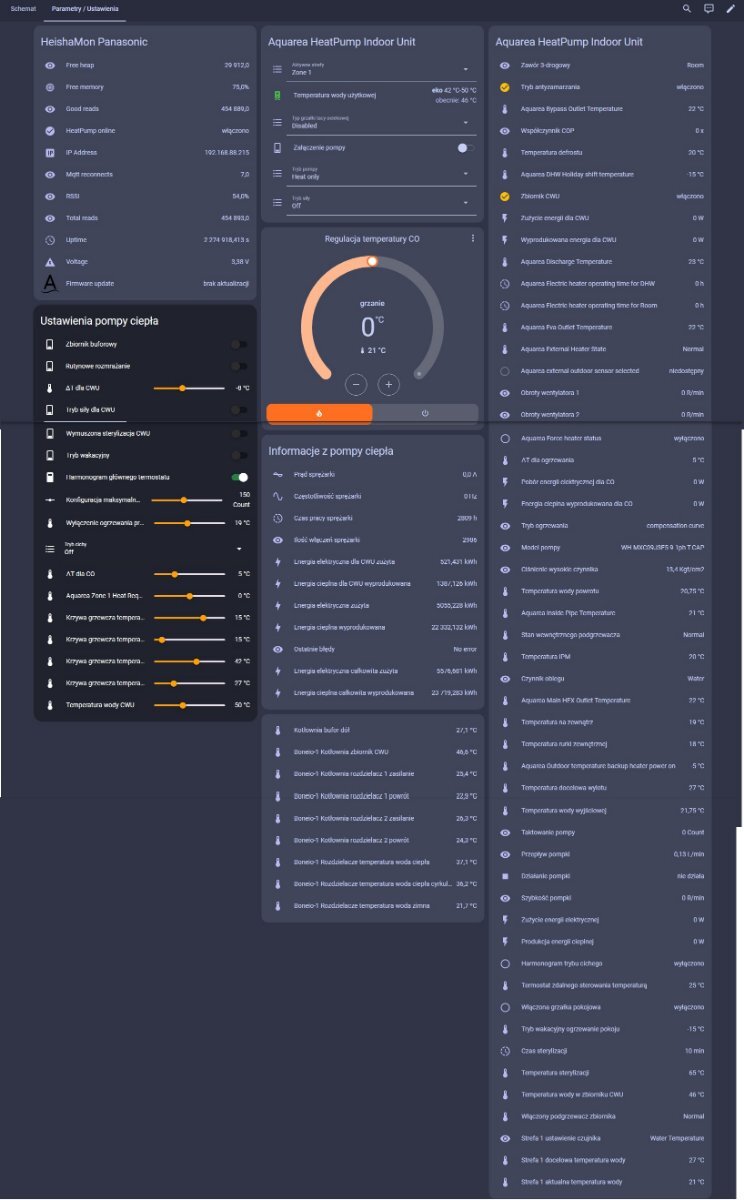The height and width of the screenshot is (1200, 744).
Task: Adjust the ΔT dla CWU slider
Action: tap(188, 388)
